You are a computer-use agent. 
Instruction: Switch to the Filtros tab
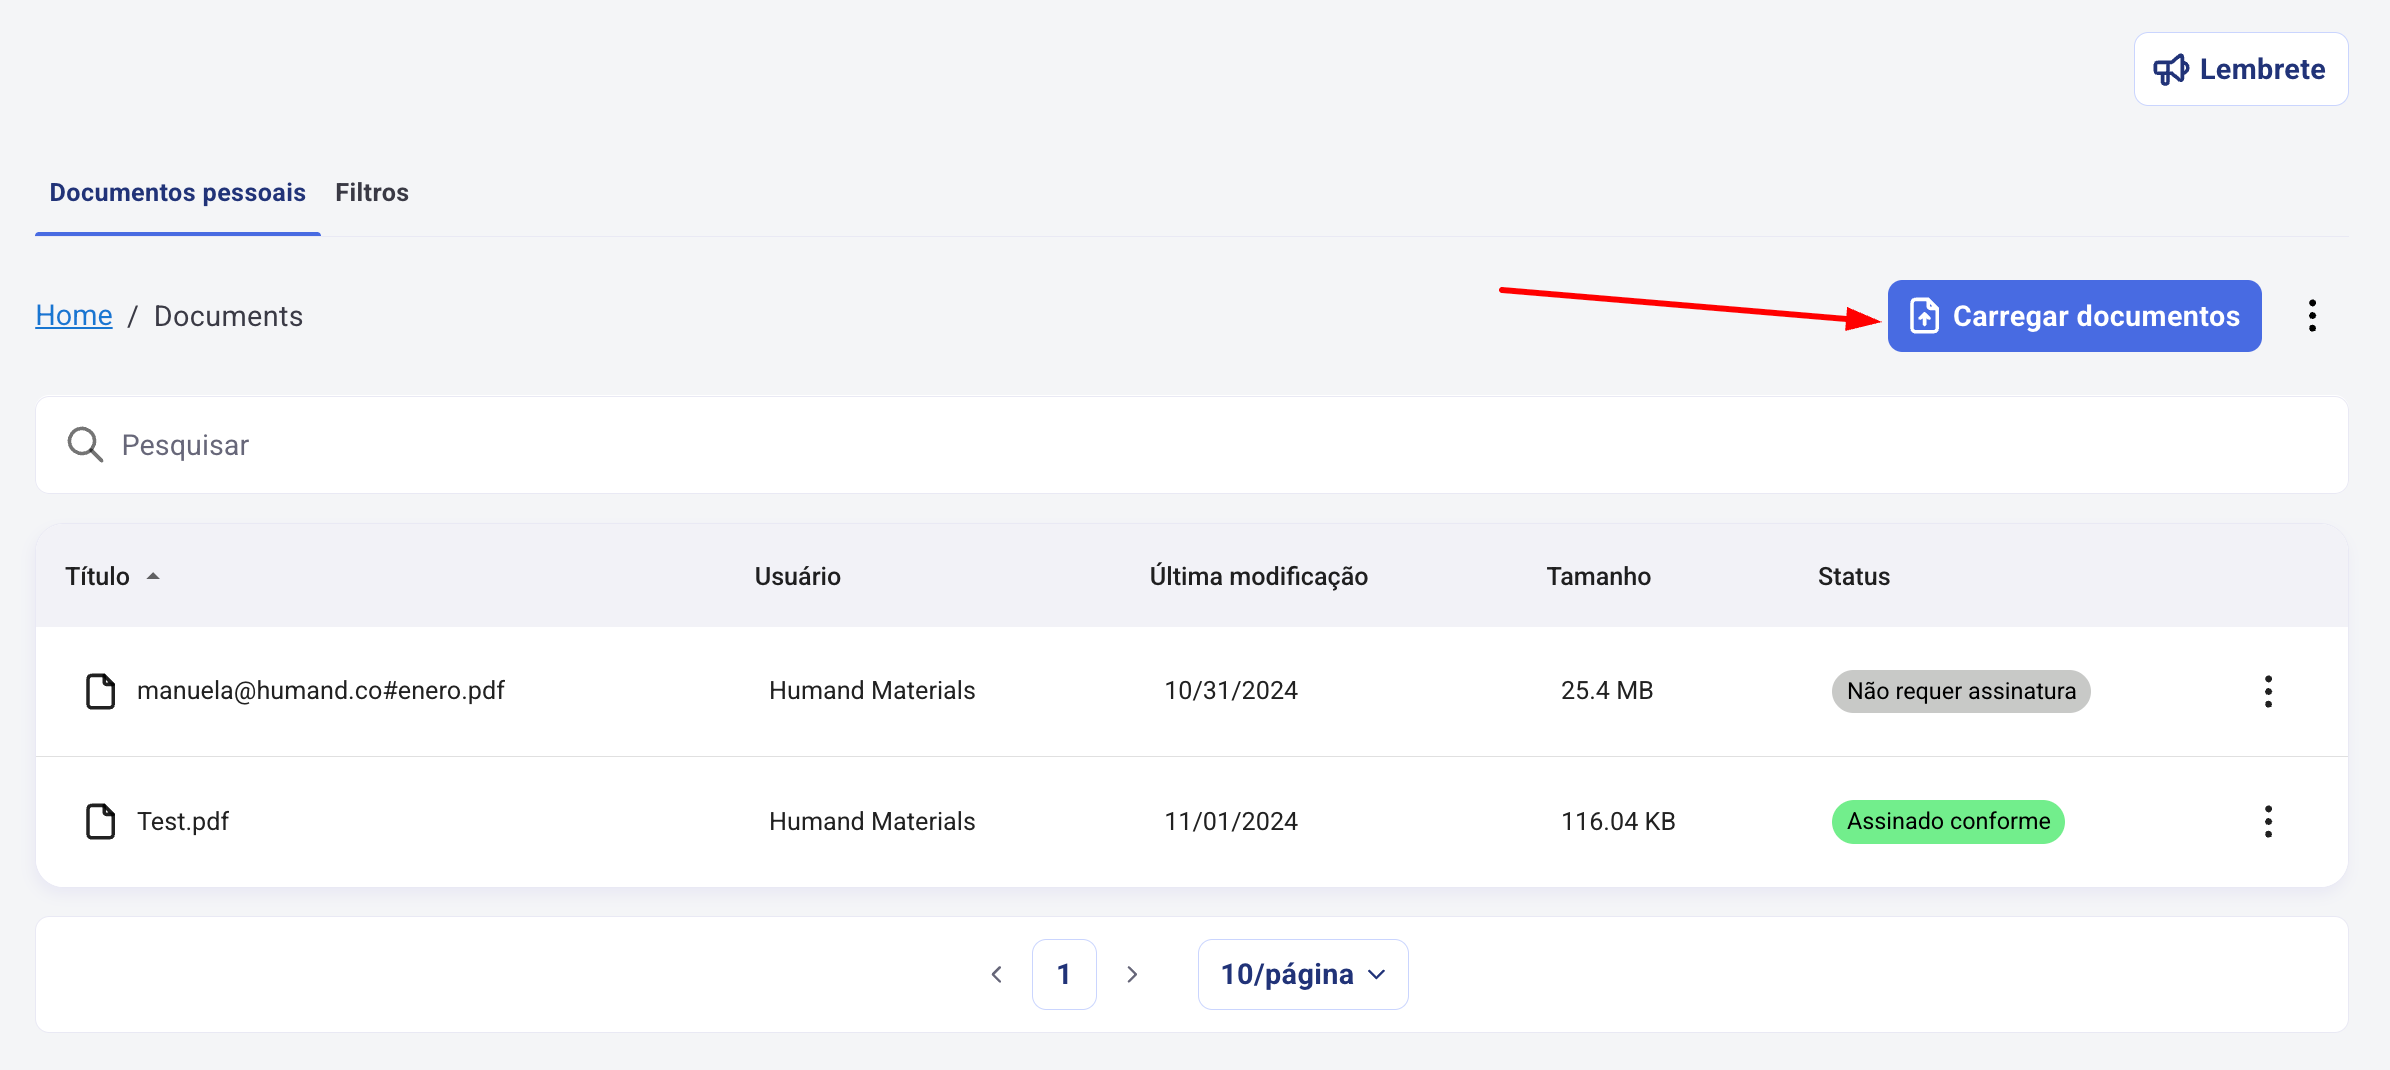372,192
